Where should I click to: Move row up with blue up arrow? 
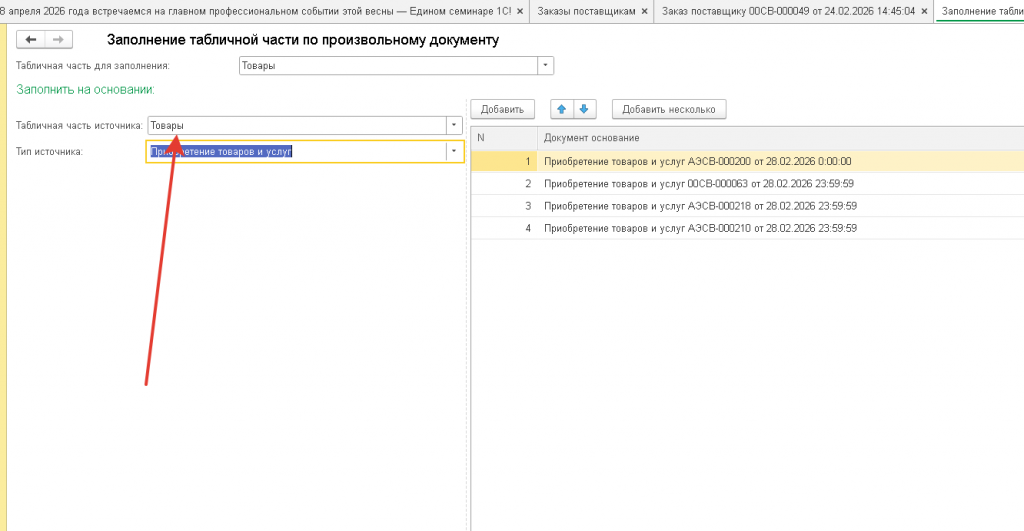point(562,109)
